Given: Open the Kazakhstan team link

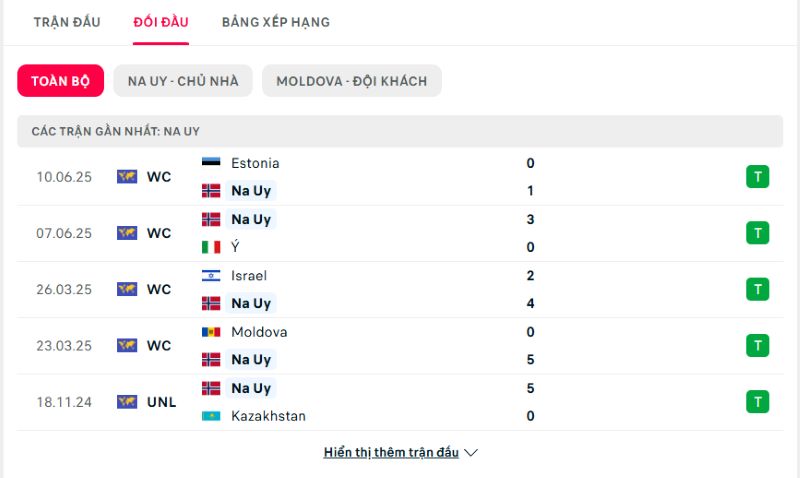Looking at the screenshot, I should [x=268, y=416].
